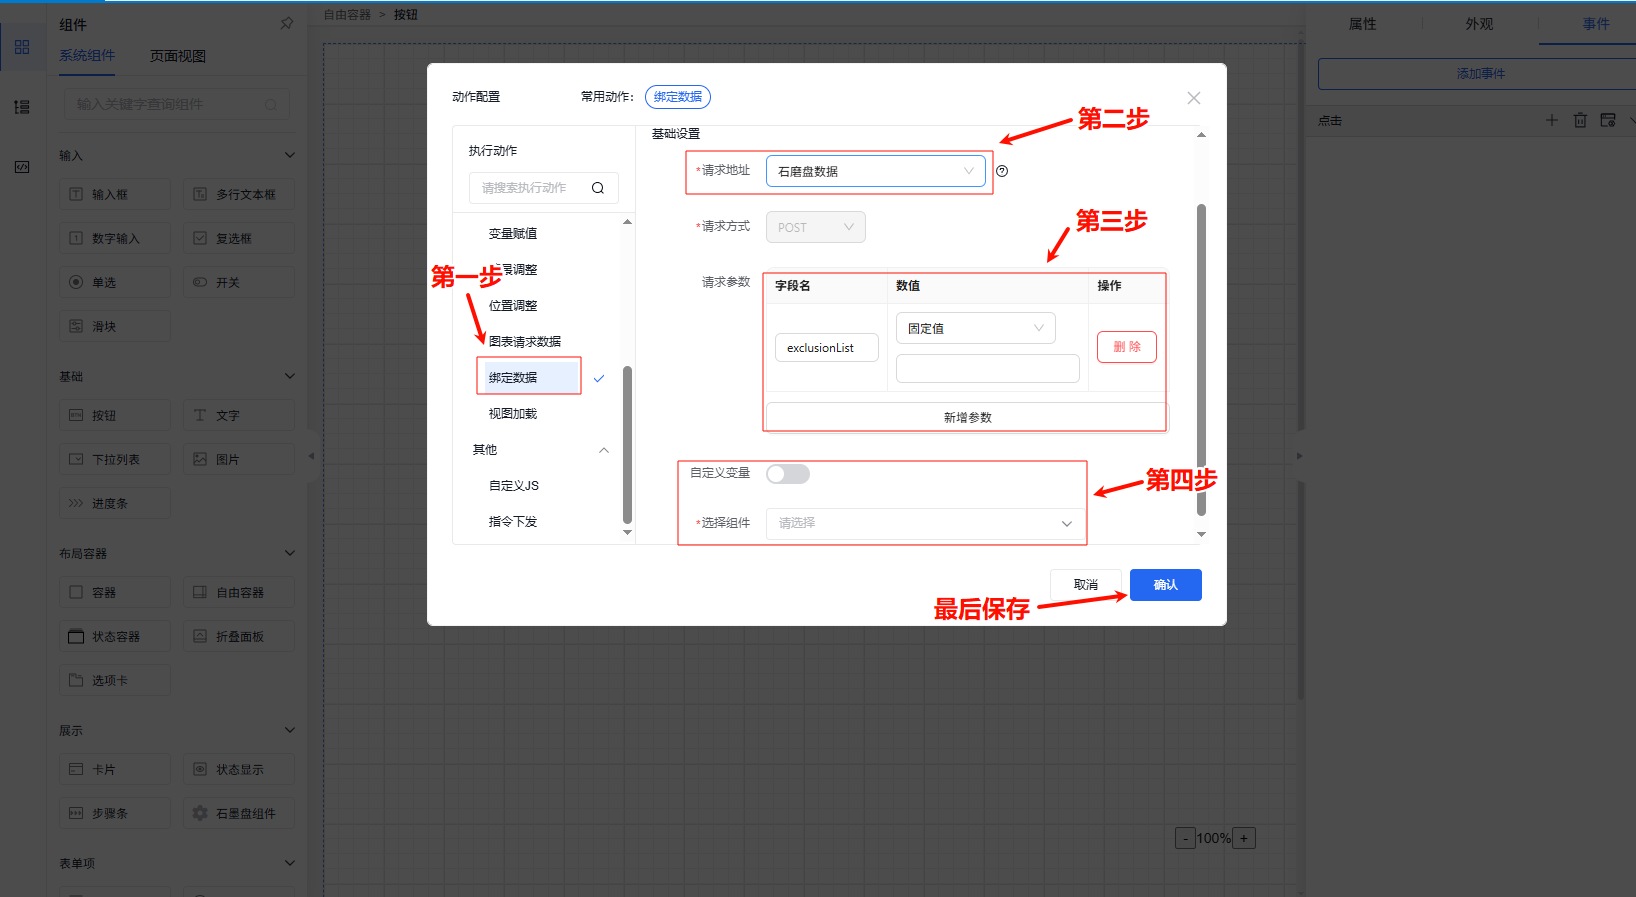Collapse the 布局容器 component section
The height and width of the screenshot is (897, 1636).
pyautogui.click(x=290, y=553)
